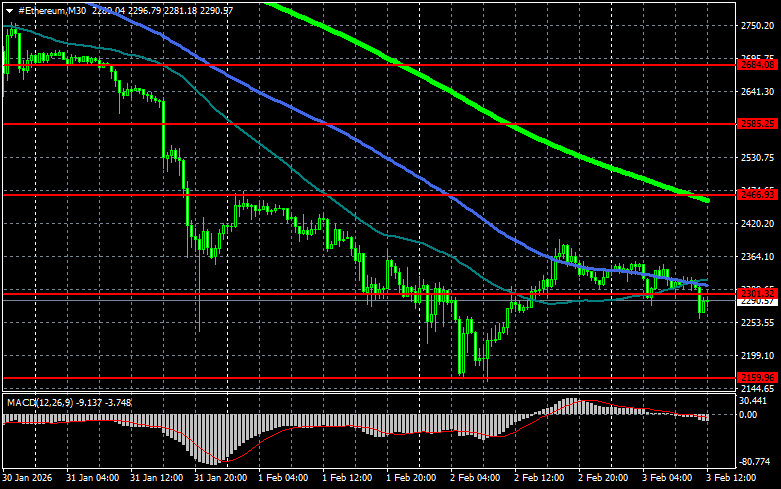The height and width of the screenshot is (489, 781).
Task: Click the 3 Feb 04:00 time label
Action: pyautogui.click(x=667, y=478)
